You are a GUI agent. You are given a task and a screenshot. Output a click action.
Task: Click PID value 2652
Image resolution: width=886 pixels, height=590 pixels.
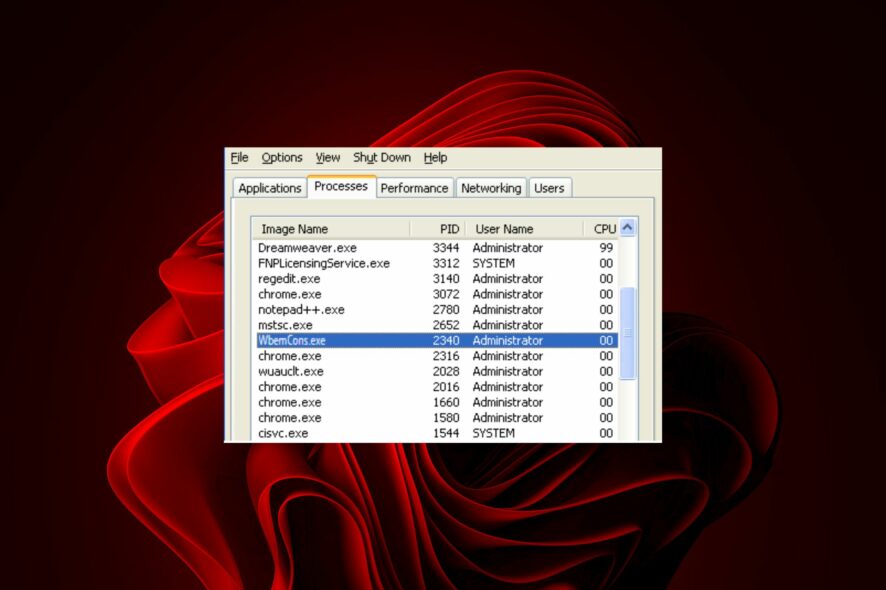click(446, 325)
